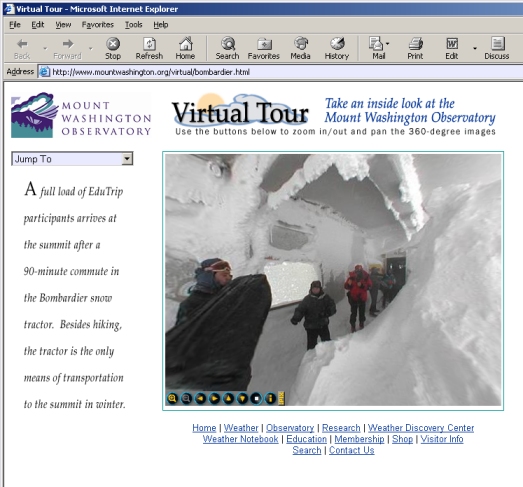Open the History pane
This screenshot has height=487, width=523.
click(337, 48)
